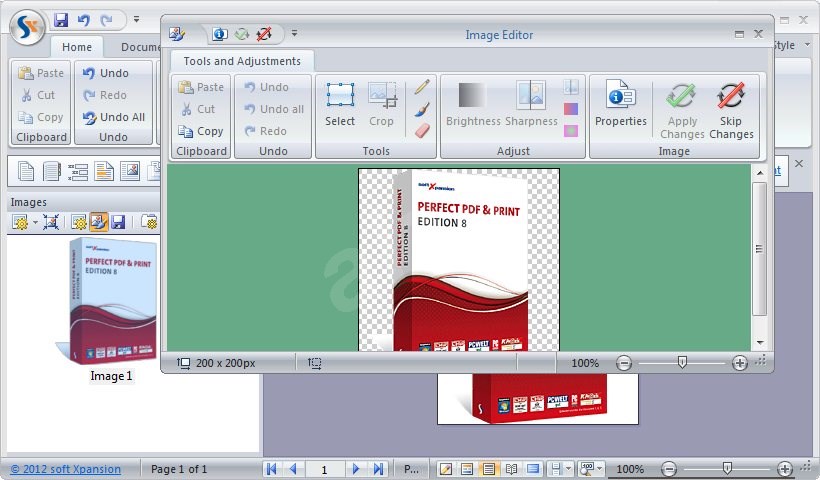Click the P... button in status bar
This screenshot has width=820, height=480.
(411, 469)
